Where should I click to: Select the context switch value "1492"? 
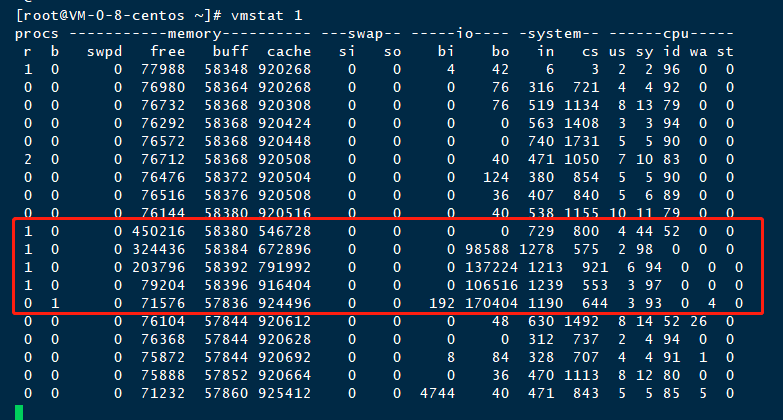[581, 321]
